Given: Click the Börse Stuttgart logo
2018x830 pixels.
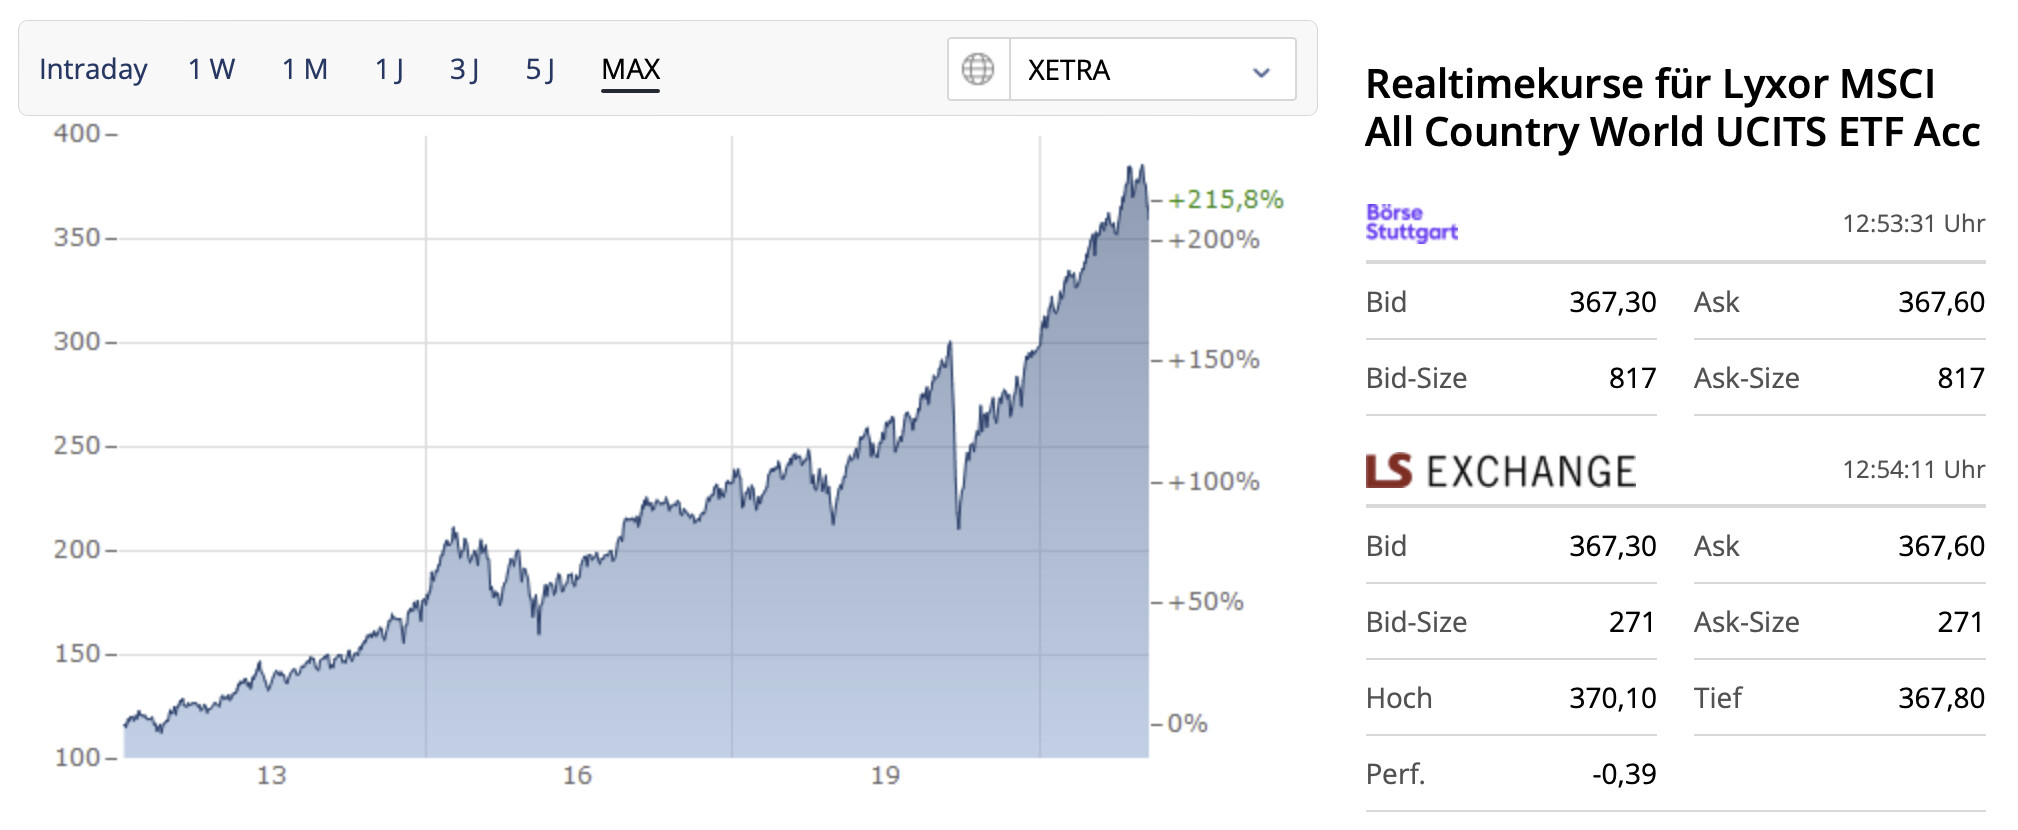Looking at the screenshot, I should [1411, 222].
